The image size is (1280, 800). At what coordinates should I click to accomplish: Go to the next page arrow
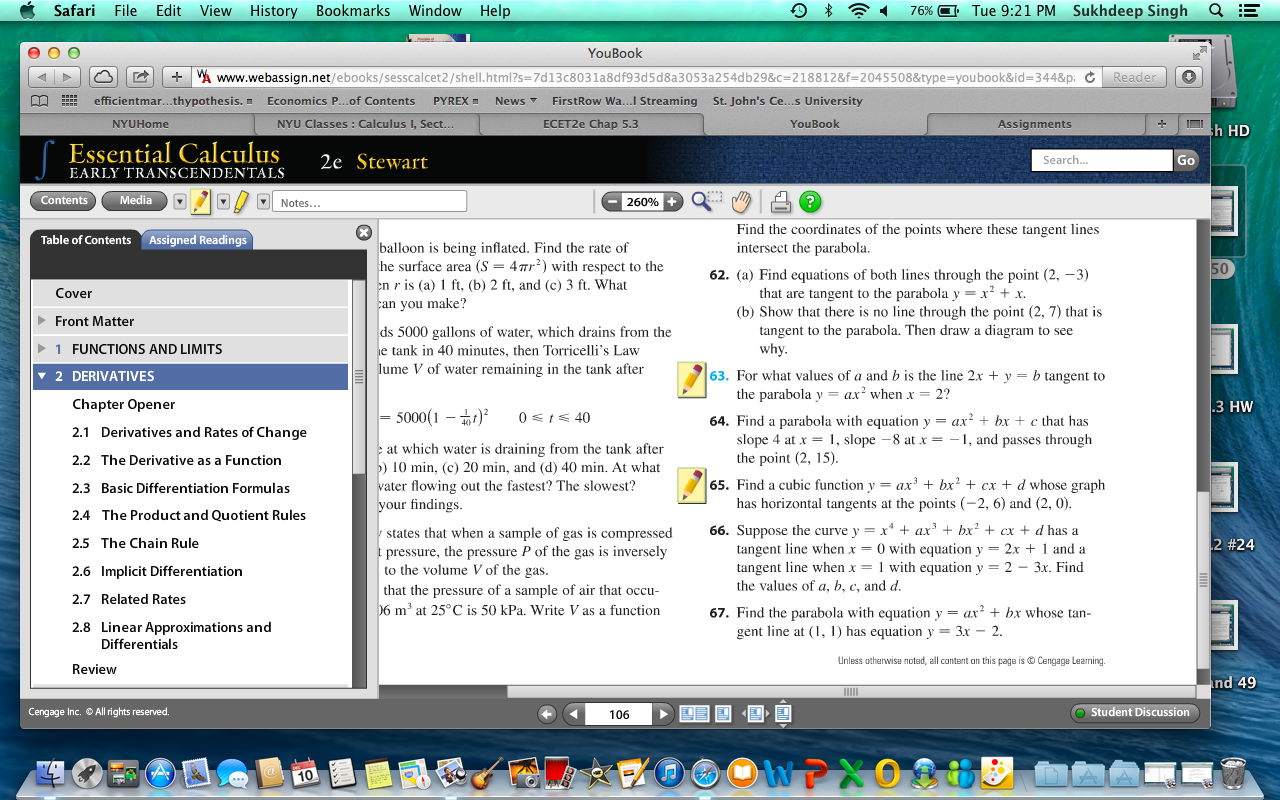665,714
